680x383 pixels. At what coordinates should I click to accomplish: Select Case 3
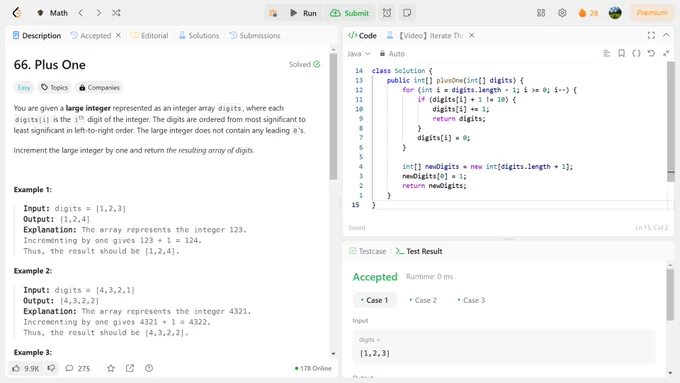point(471,300)
